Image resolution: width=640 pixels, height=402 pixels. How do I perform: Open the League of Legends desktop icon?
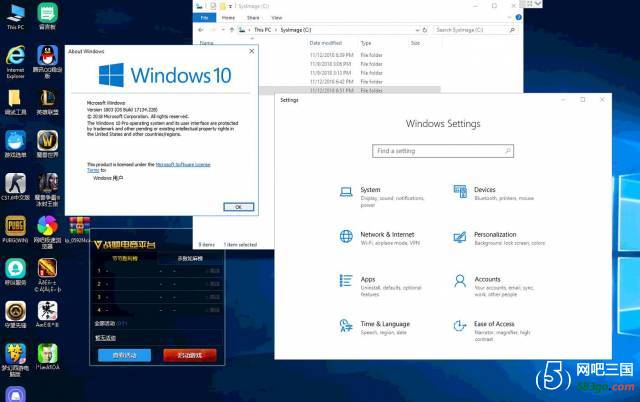pos(47,102)
